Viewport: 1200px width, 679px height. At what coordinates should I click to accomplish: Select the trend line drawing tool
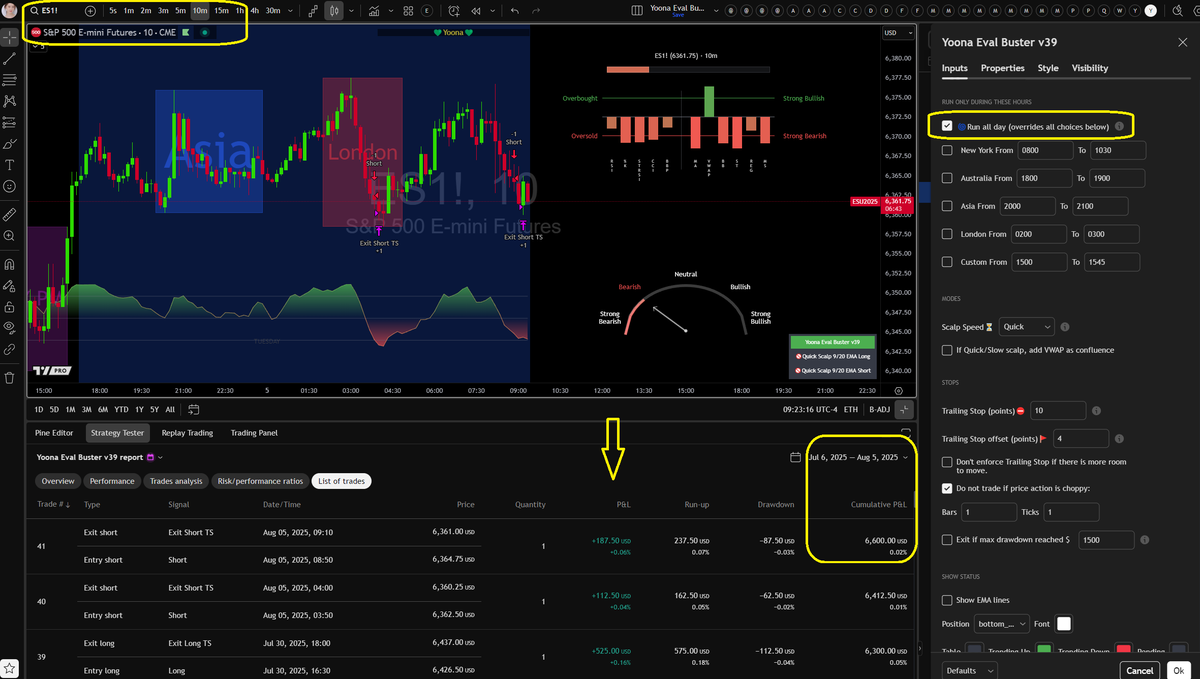9,59
